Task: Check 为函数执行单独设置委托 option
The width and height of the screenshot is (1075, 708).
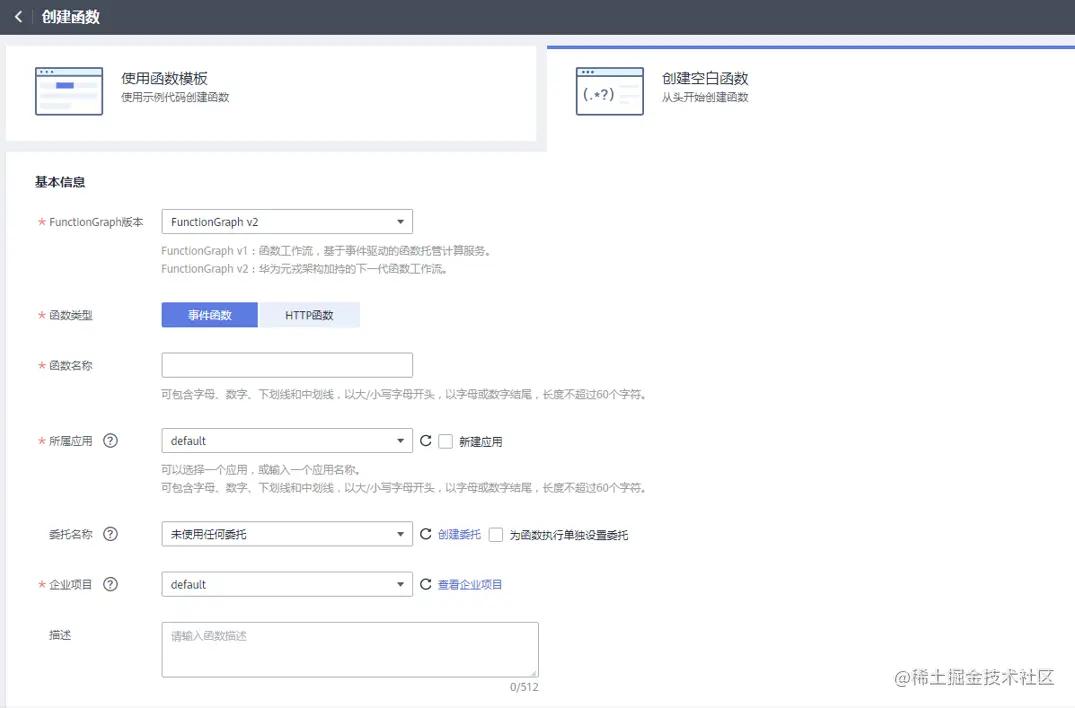Action: [496, 535]
